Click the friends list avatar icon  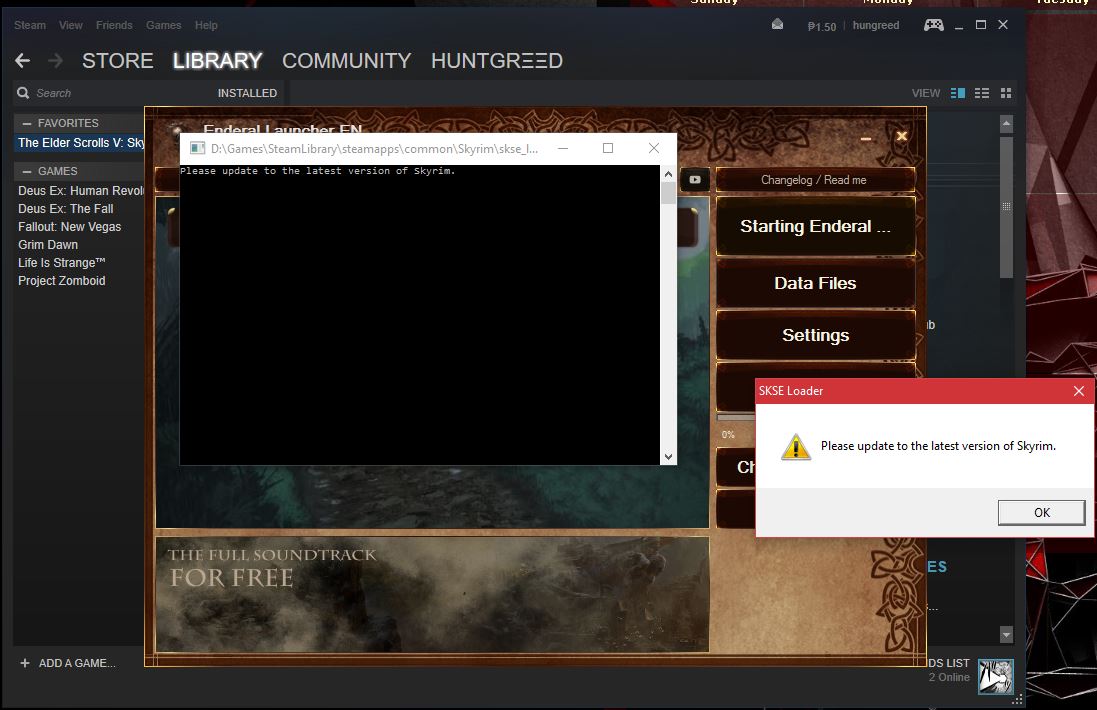click(995, 676)
